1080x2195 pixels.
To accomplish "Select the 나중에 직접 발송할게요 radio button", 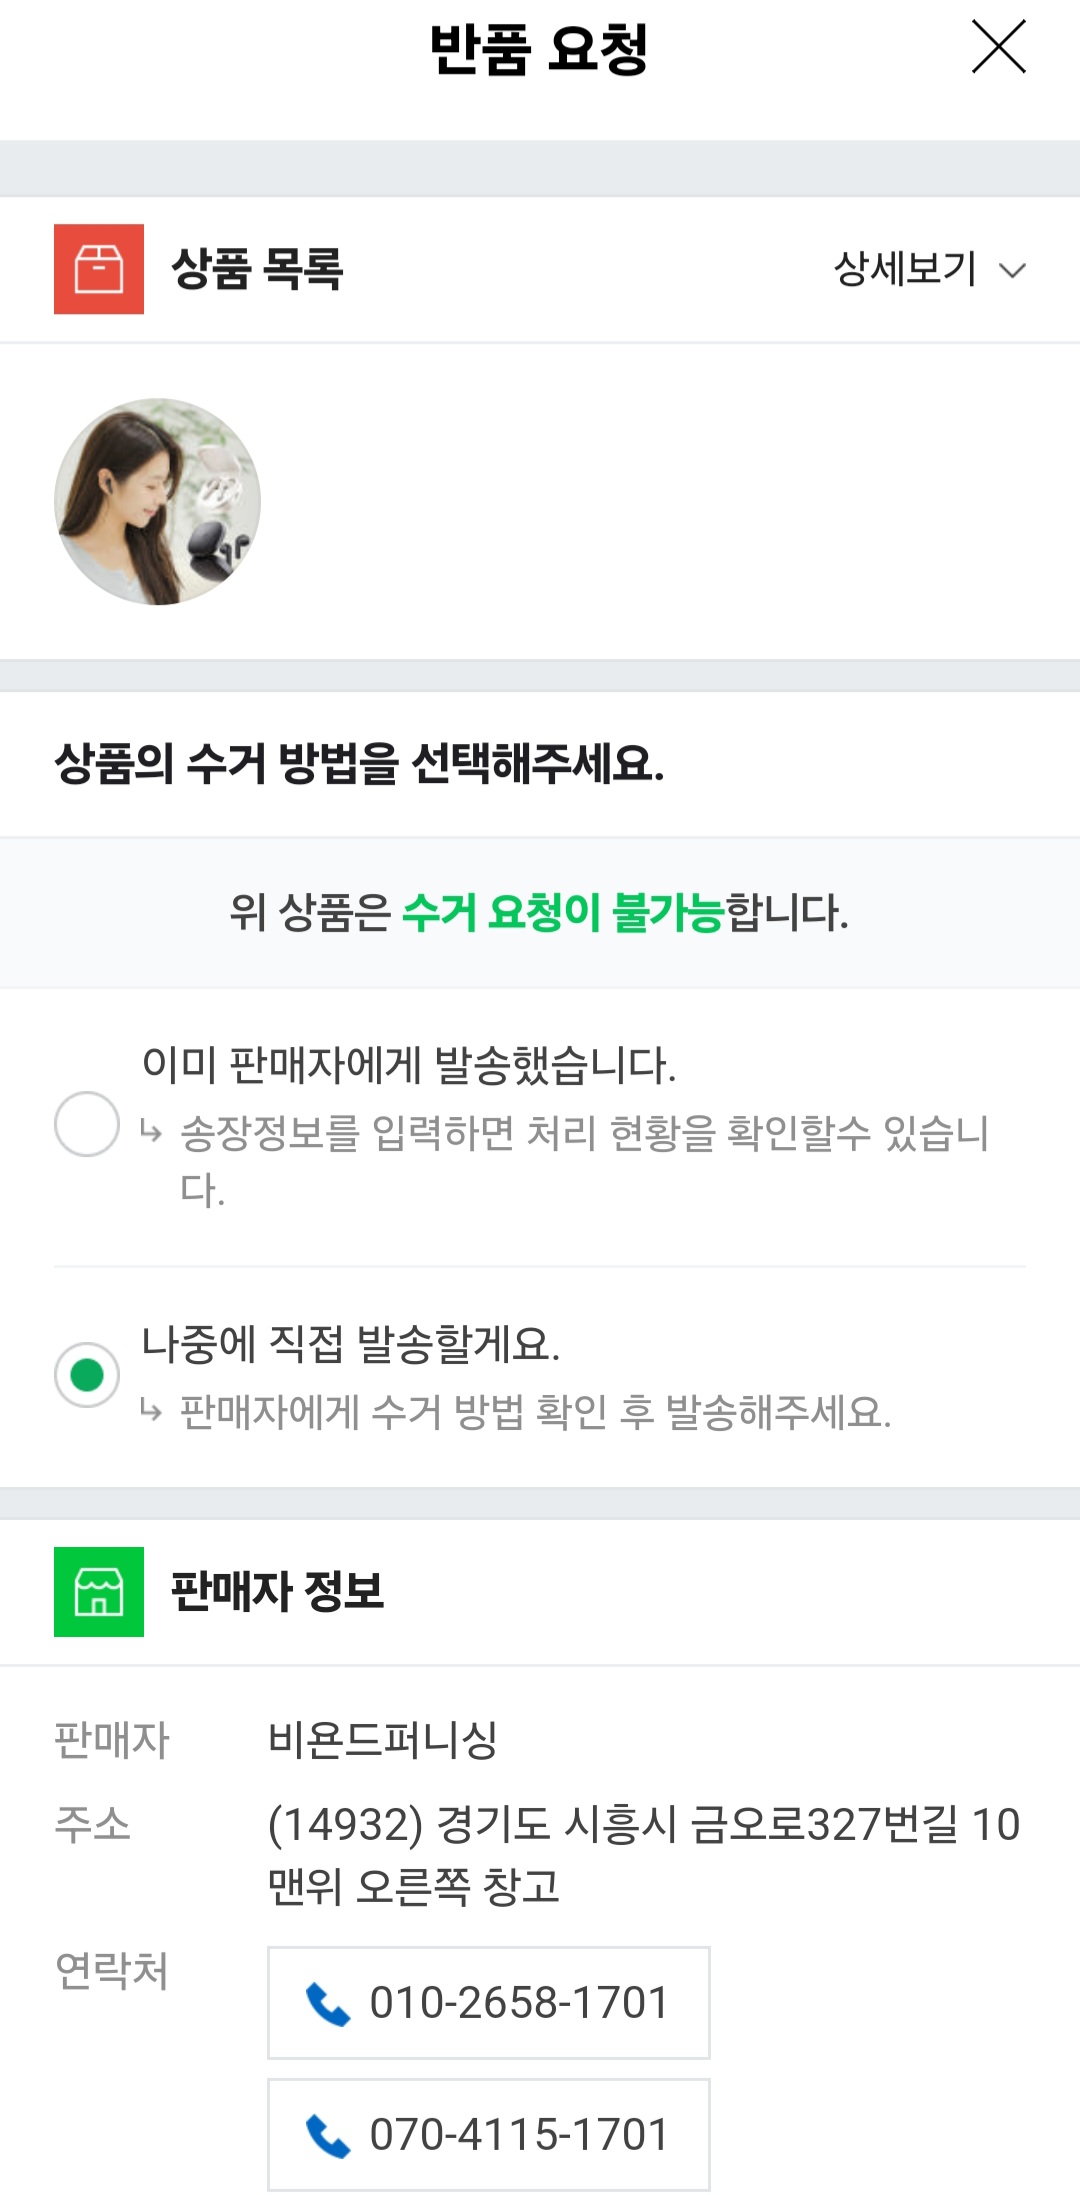I will click(87, 1375).
